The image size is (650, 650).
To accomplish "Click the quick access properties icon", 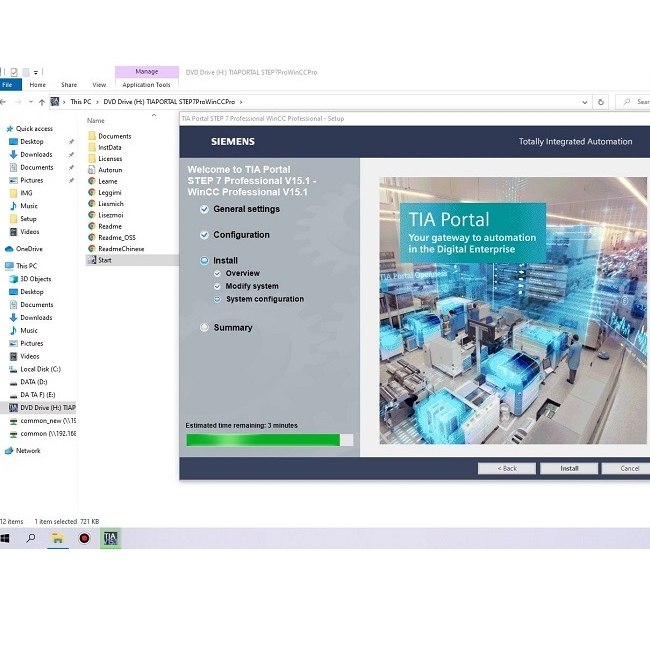I will pyautogui.click(x=14, y=73).
